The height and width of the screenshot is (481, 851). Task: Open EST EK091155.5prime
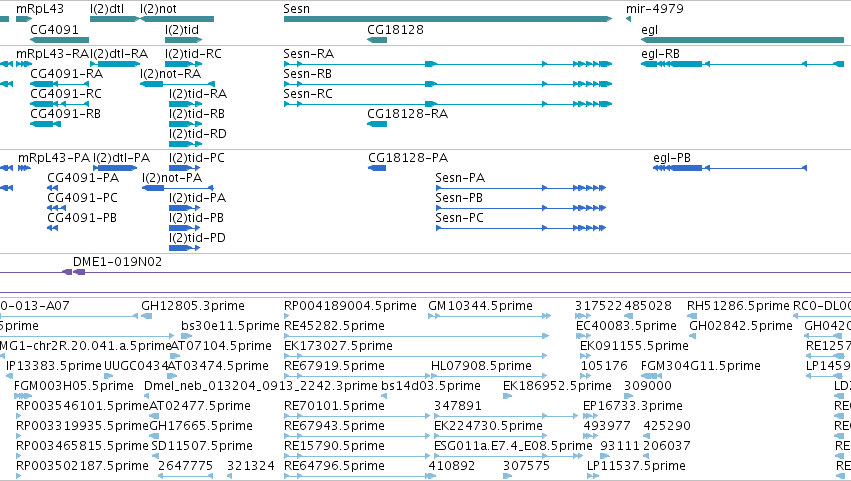pos(634,346)
